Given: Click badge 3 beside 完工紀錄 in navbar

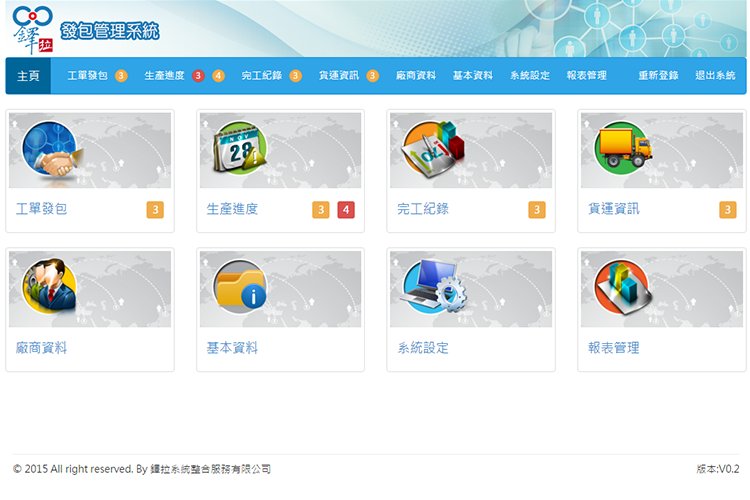Looking at the screenshot, I should (x=296, y=76).
